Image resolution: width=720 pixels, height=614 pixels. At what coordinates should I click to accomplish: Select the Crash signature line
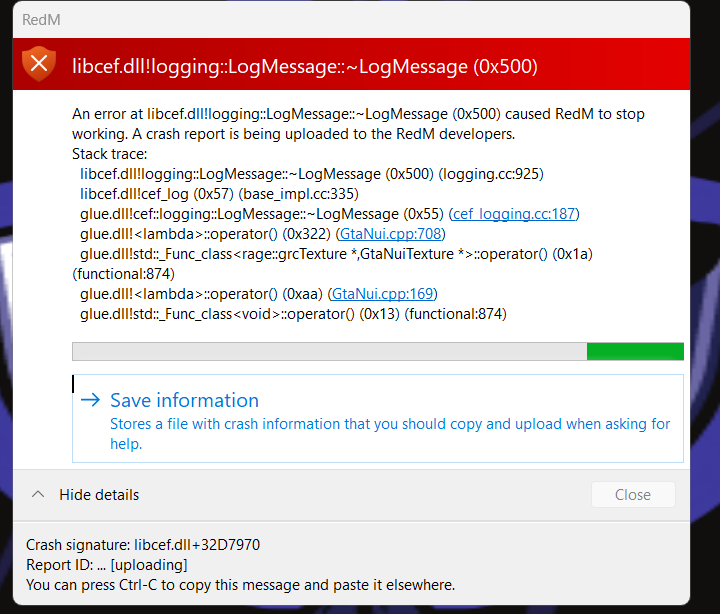pos(143,545)
